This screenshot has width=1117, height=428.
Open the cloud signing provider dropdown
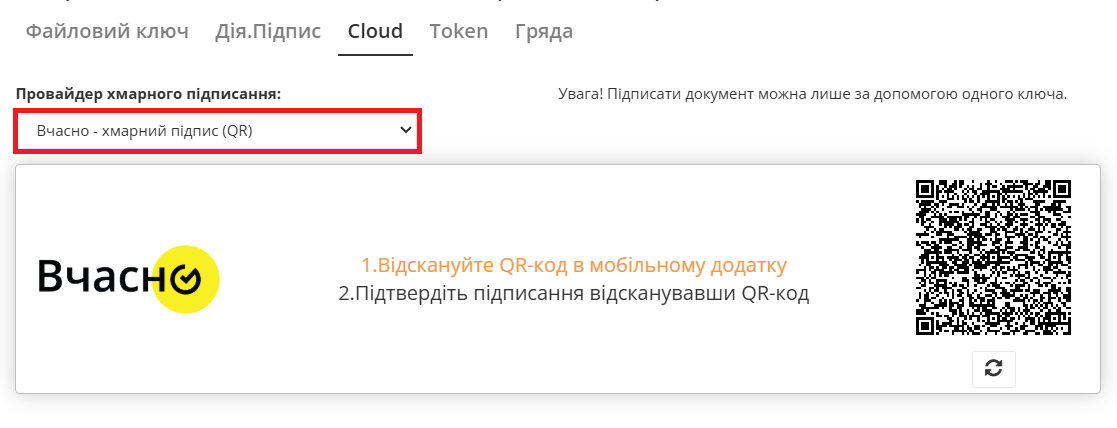point(217,131)
